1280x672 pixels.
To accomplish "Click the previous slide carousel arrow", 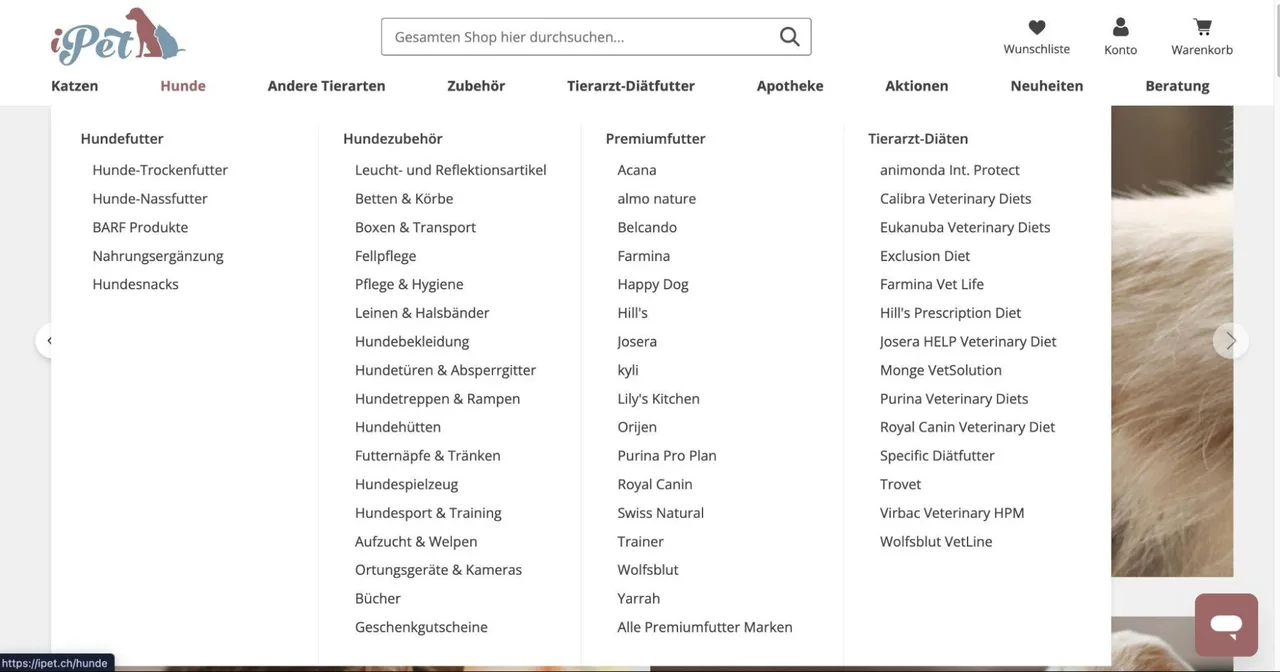I will click(x=46, y=341).
